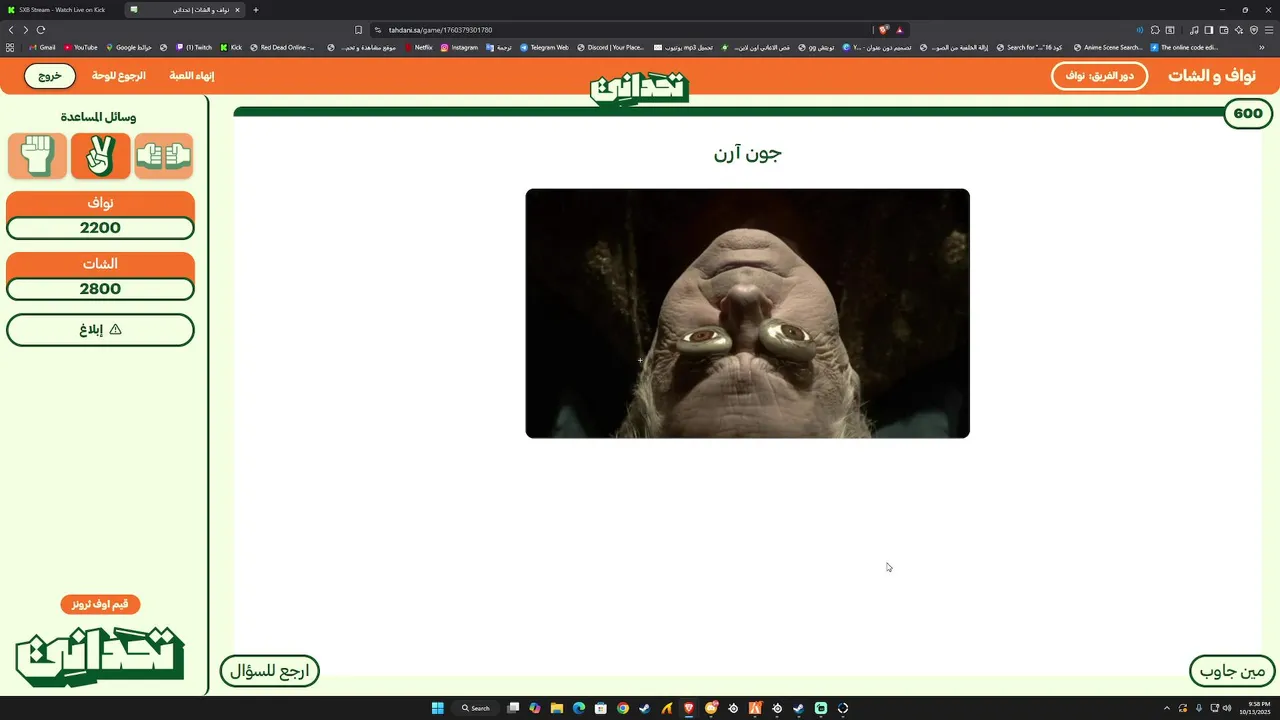Click الرجوع للوحة return to board
The height and width of the screenshot is (720, 1280).
click(x=119, y=76)
